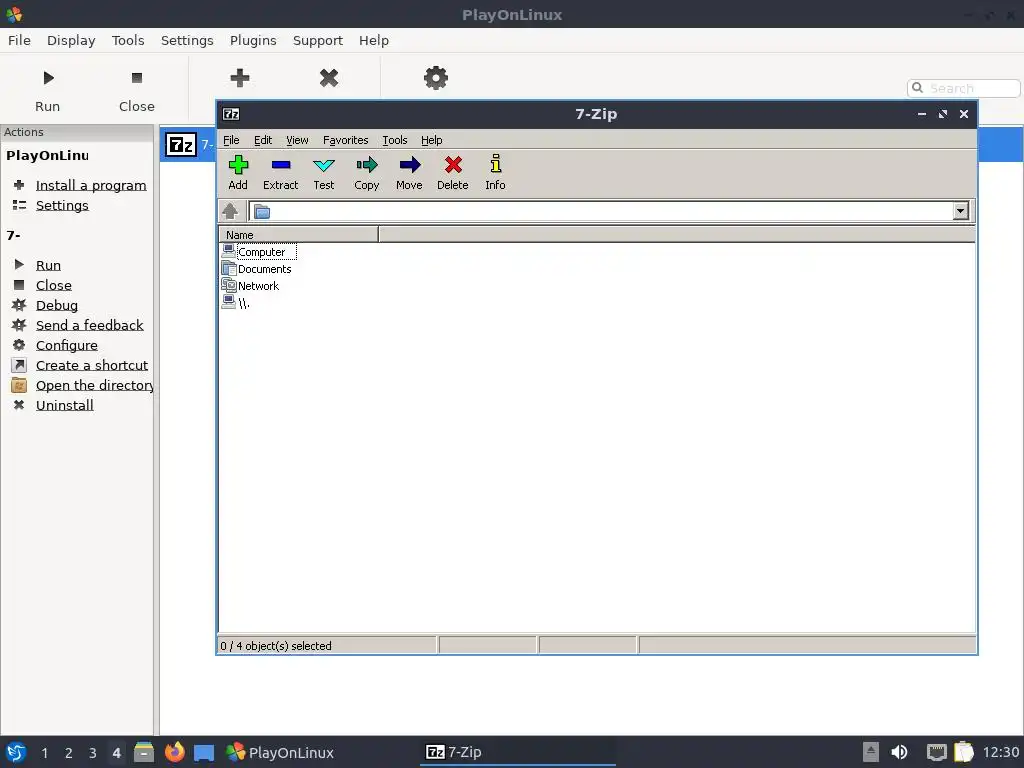
Task: Click the Settings link in Actions panel
Action: (62, 205)
